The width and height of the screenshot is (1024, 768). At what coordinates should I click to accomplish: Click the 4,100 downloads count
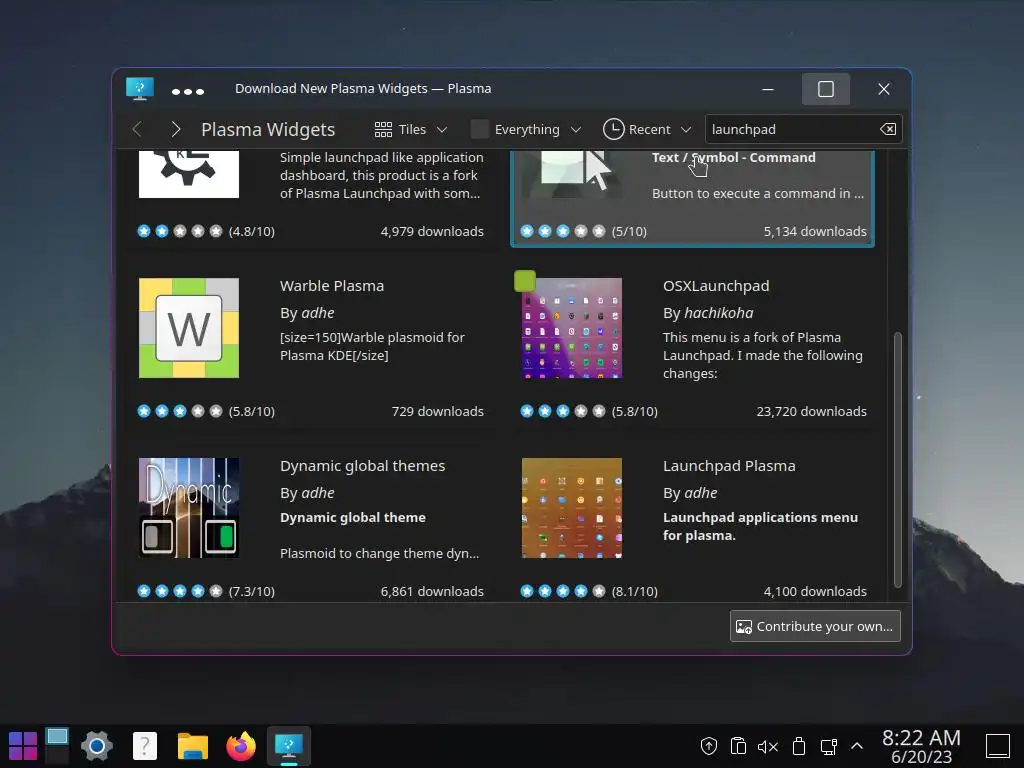pos(815,591)
